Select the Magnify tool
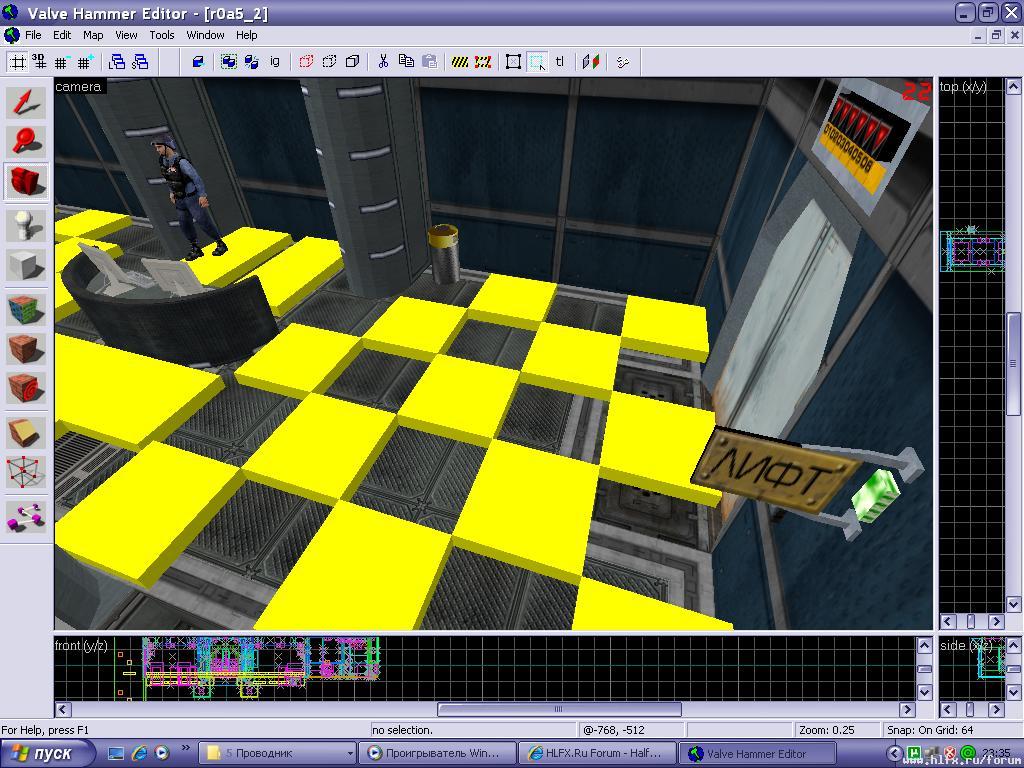Screen dimensions: 1024x768 [x=27, y=142]
